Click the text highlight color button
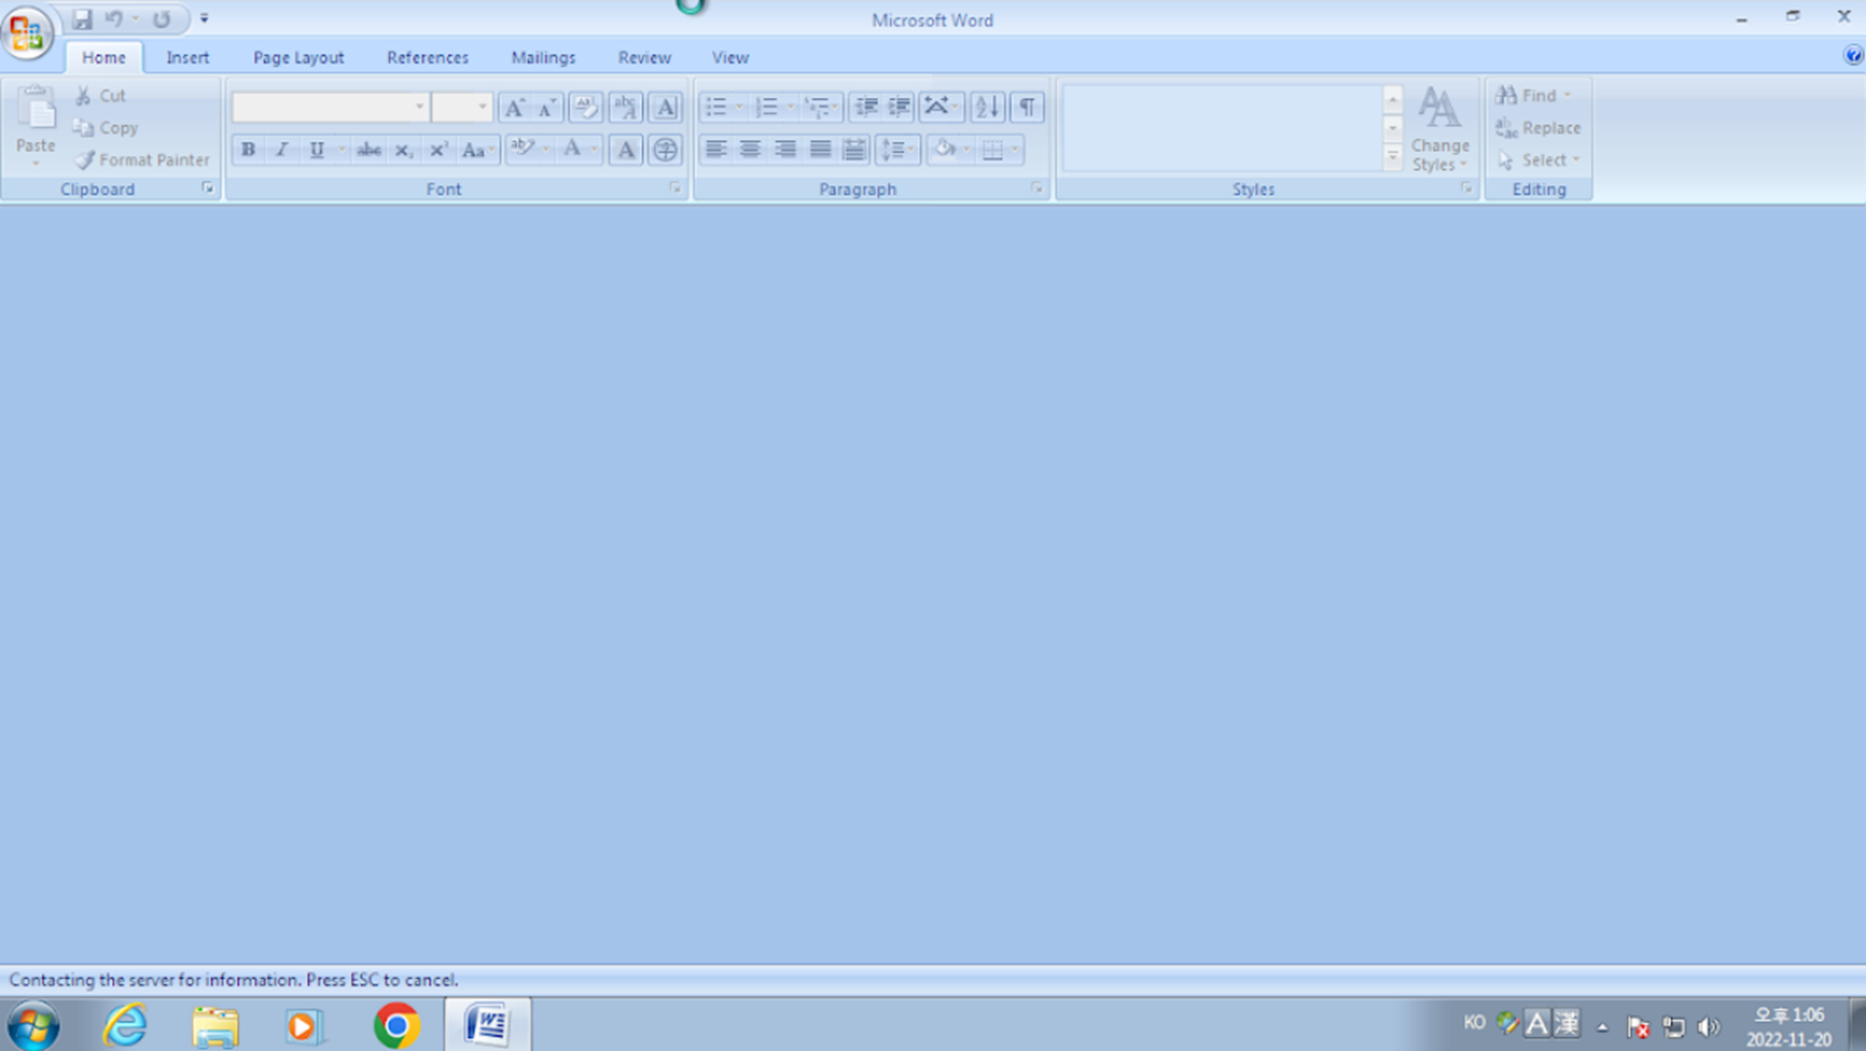The image size is (1866, 1051). coord(522,149)
